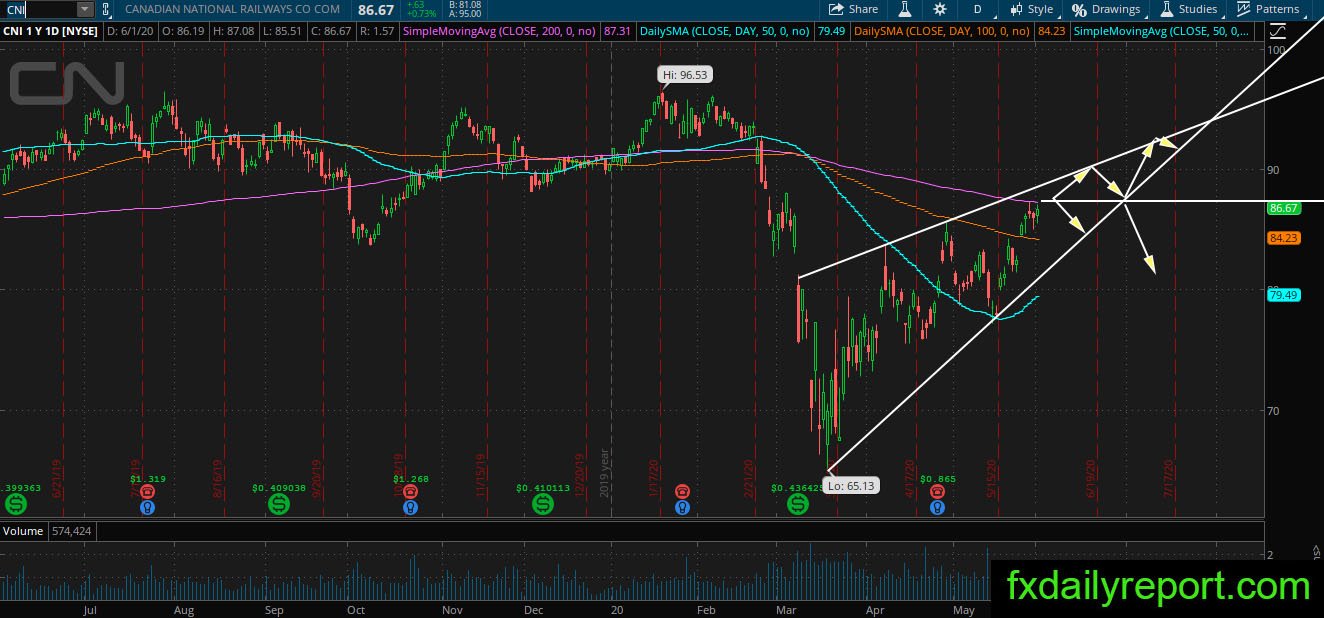Click the $0.410113 dividend icon
1324x618 pixels.
[543, 506]
